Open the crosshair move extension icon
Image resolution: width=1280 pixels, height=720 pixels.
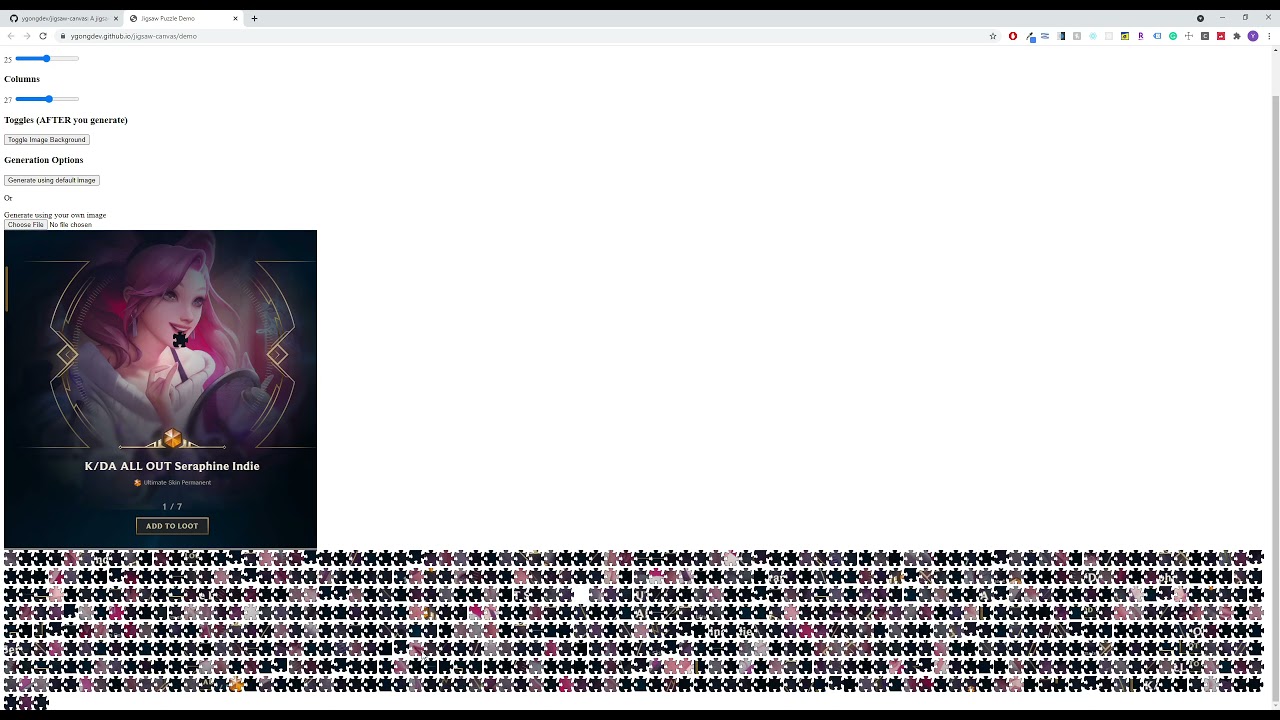click(x=1189, y=36)
